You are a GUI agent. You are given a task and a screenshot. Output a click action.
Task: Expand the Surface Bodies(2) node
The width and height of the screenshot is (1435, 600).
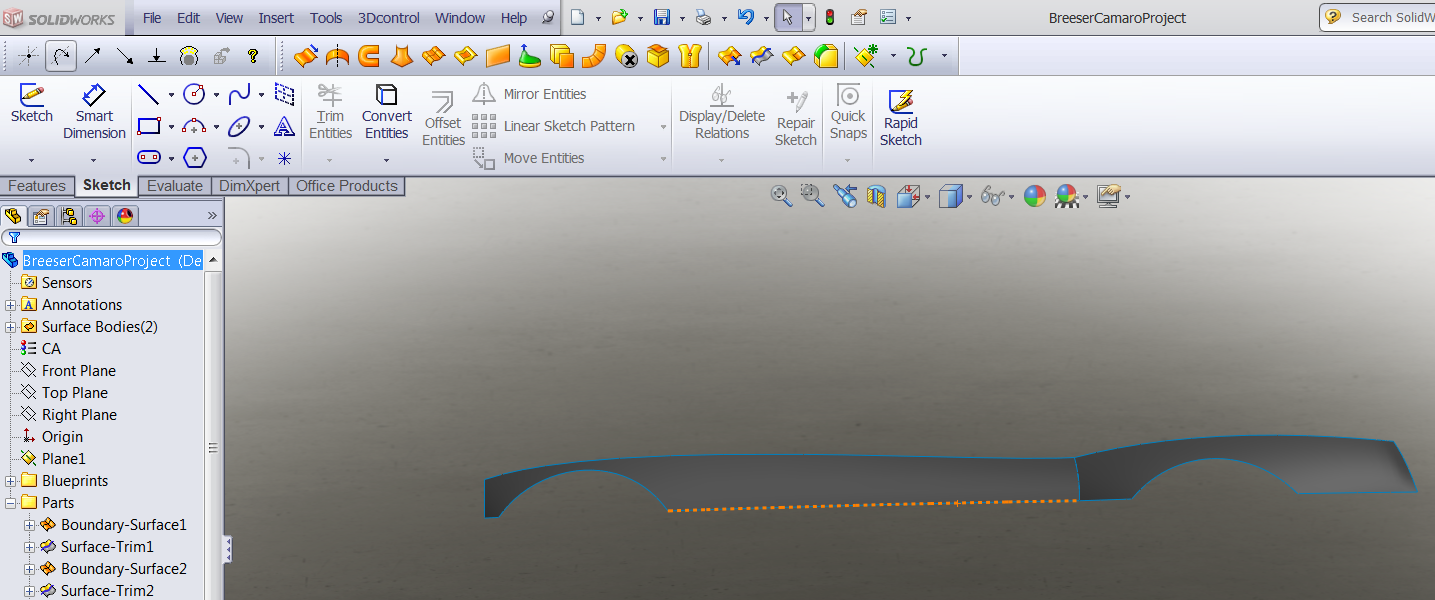tap(11, 327)
